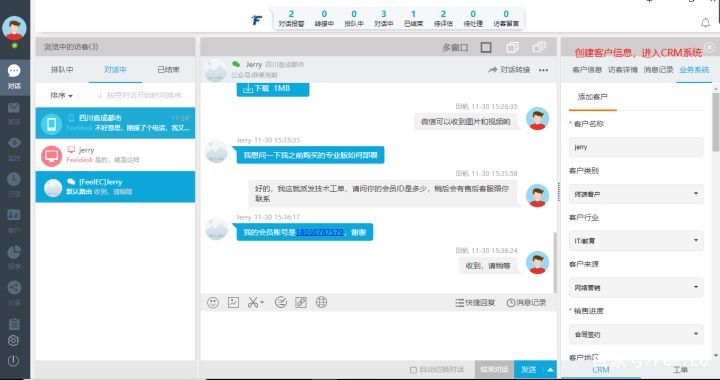Open the 排序 sort dropdown
The height and width of the screenshot is (380, 720).
pos(62,95)
